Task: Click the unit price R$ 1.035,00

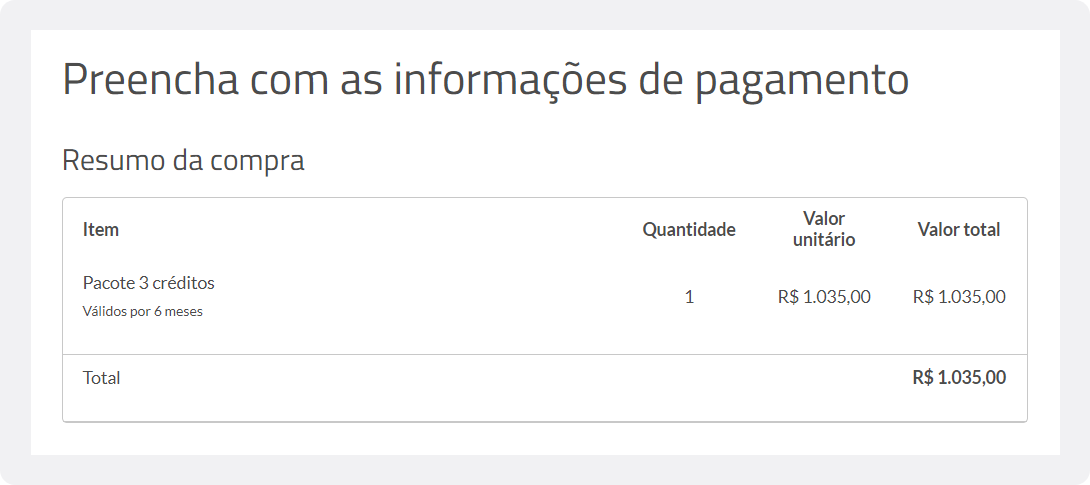Action: [x=824, y=297]
